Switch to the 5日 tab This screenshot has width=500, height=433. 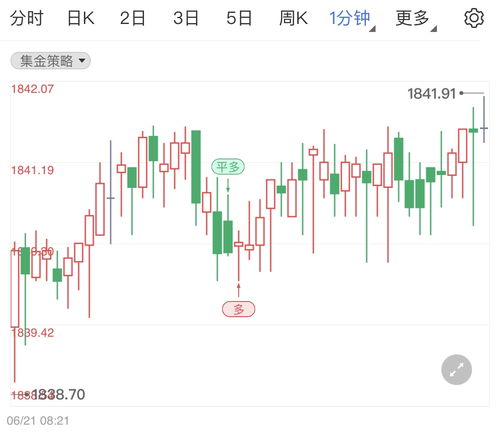(239, 18)
